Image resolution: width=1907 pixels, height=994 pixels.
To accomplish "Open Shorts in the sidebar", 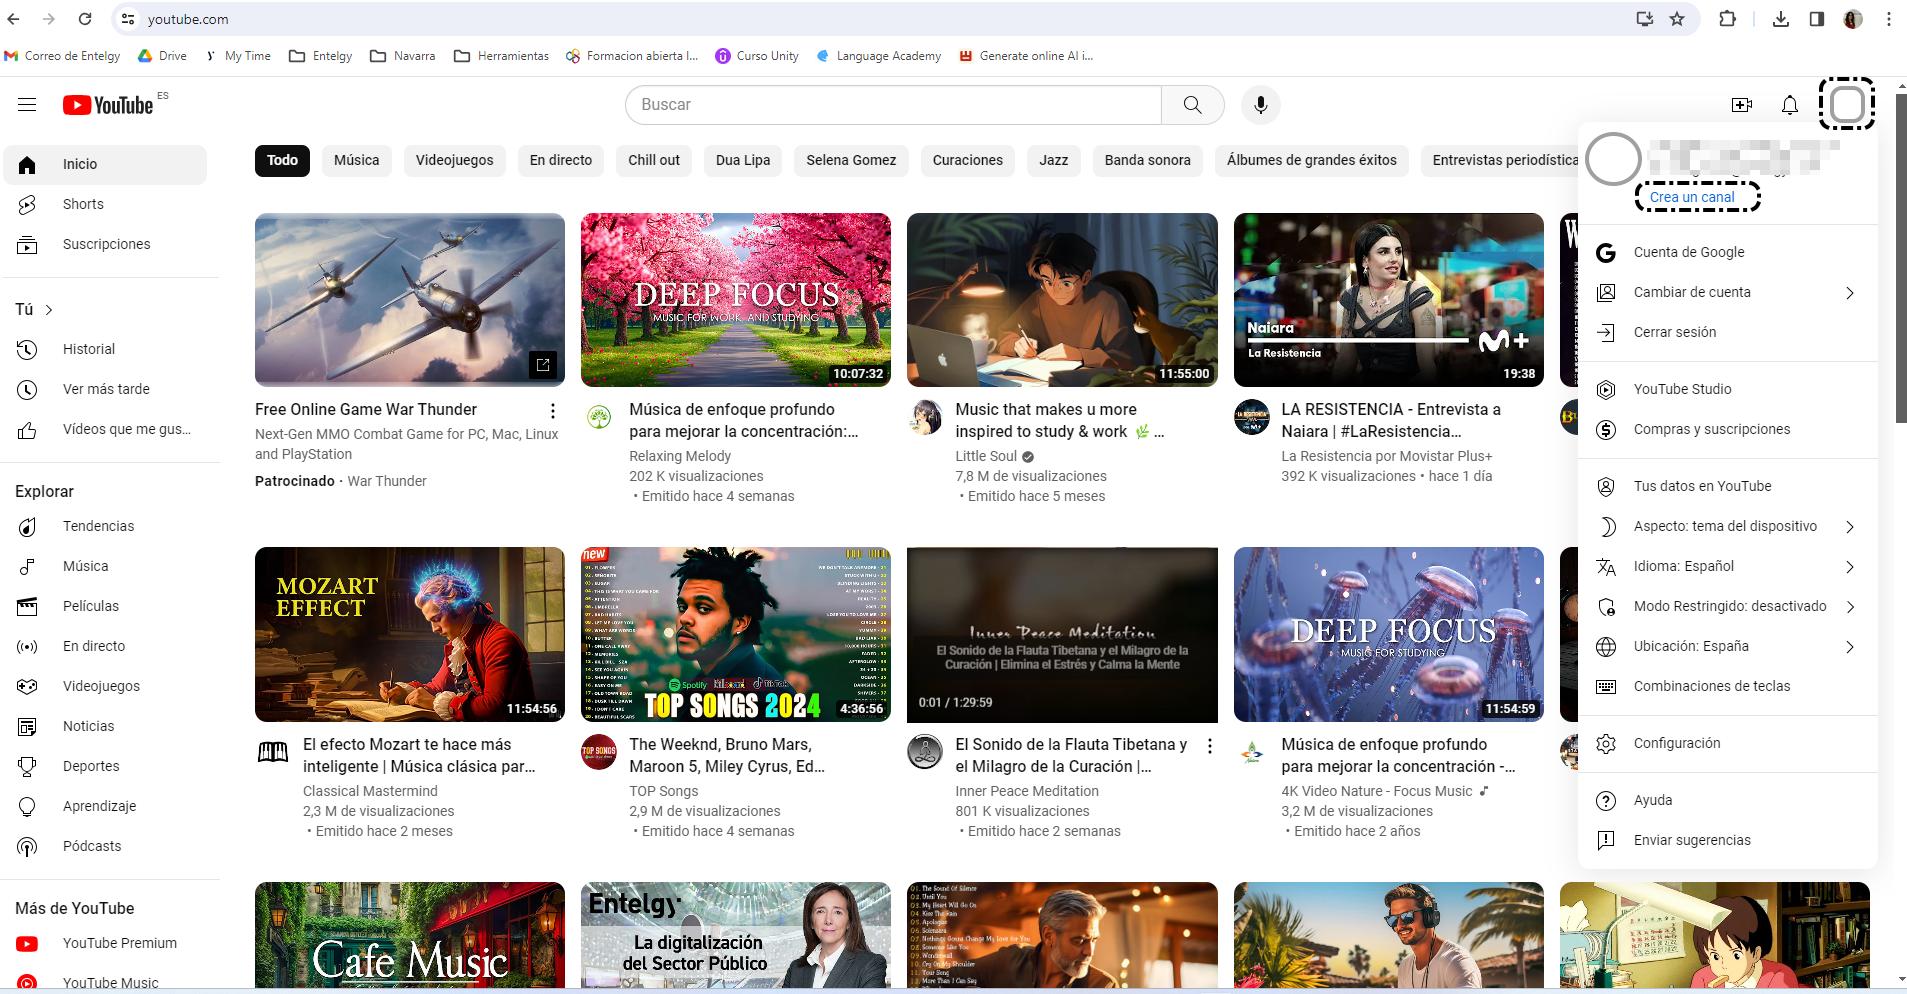I will point(105,204).
